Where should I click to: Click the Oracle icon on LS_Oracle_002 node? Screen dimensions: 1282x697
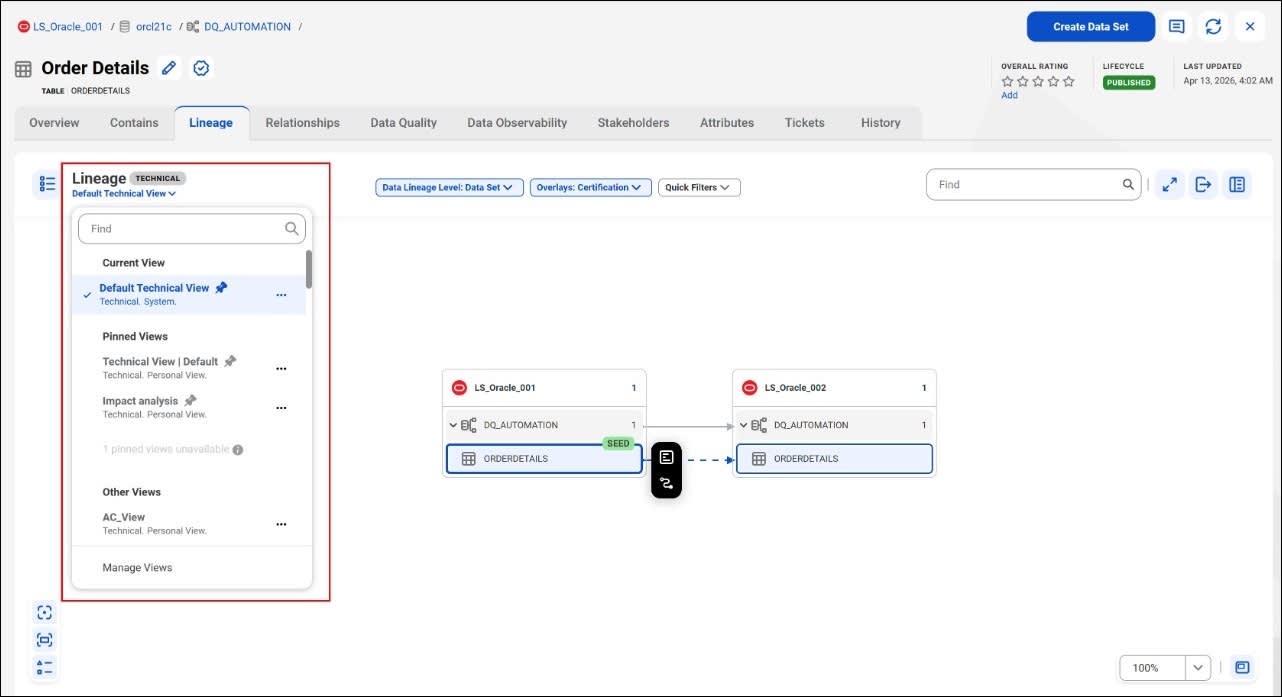tap(749, 388)
